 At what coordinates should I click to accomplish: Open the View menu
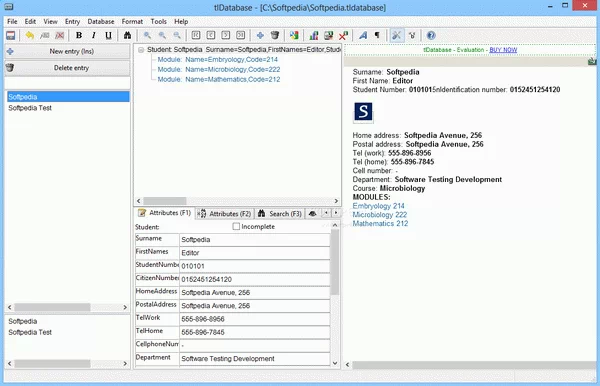(51, 21)
